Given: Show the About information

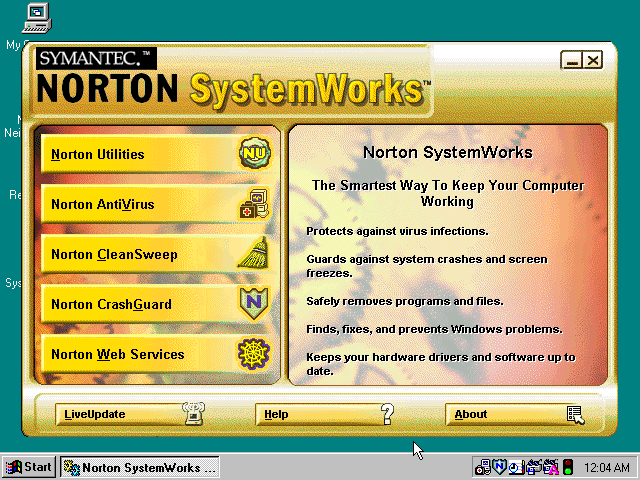Looking at the screenshot, I should pyautogui.click(x=516, y=414).
